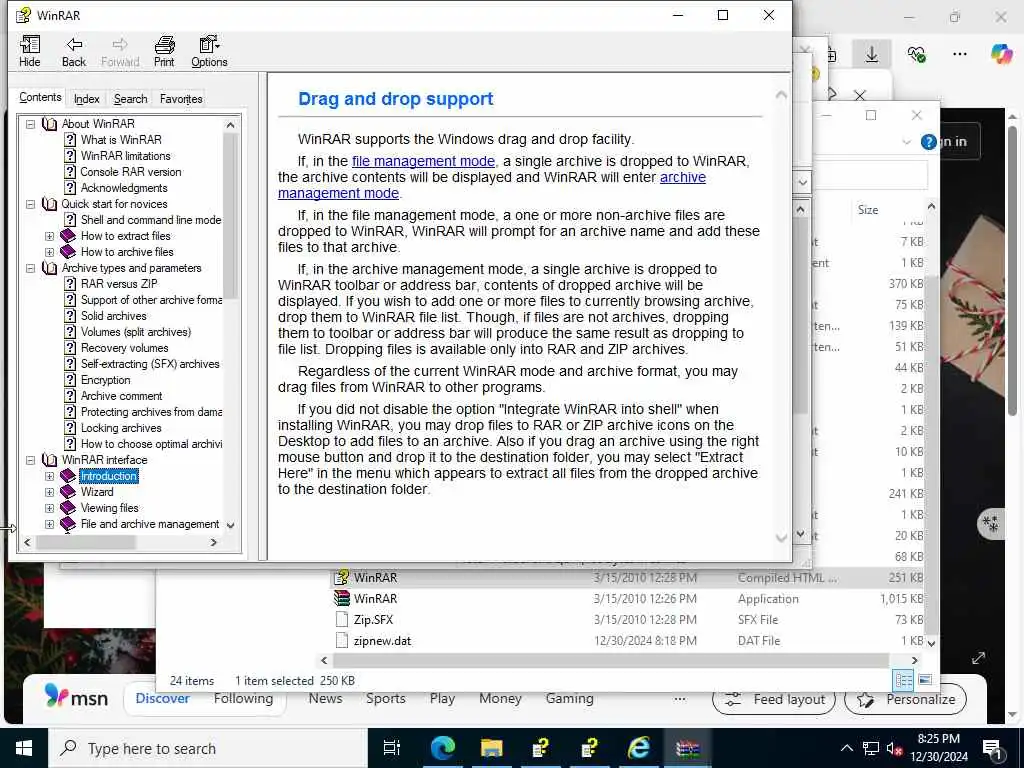Viewport: 1024px width, 768px height.
Task: Open the Options toolbar menu
Action: (209, 52)
